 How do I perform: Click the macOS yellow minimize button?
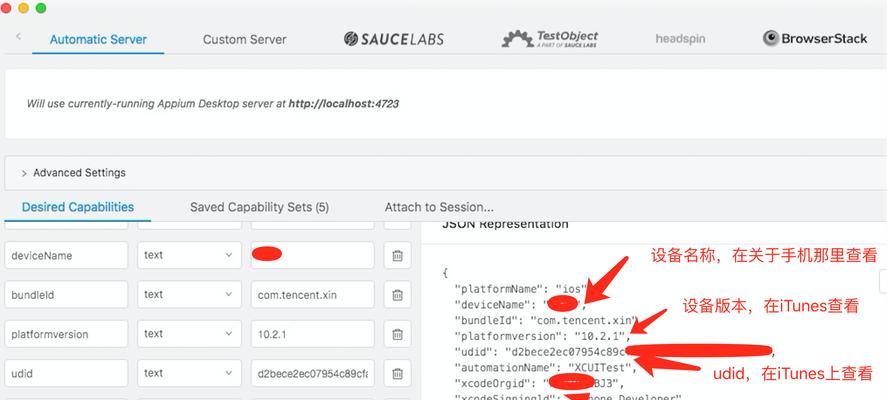(x=23, y=8)
